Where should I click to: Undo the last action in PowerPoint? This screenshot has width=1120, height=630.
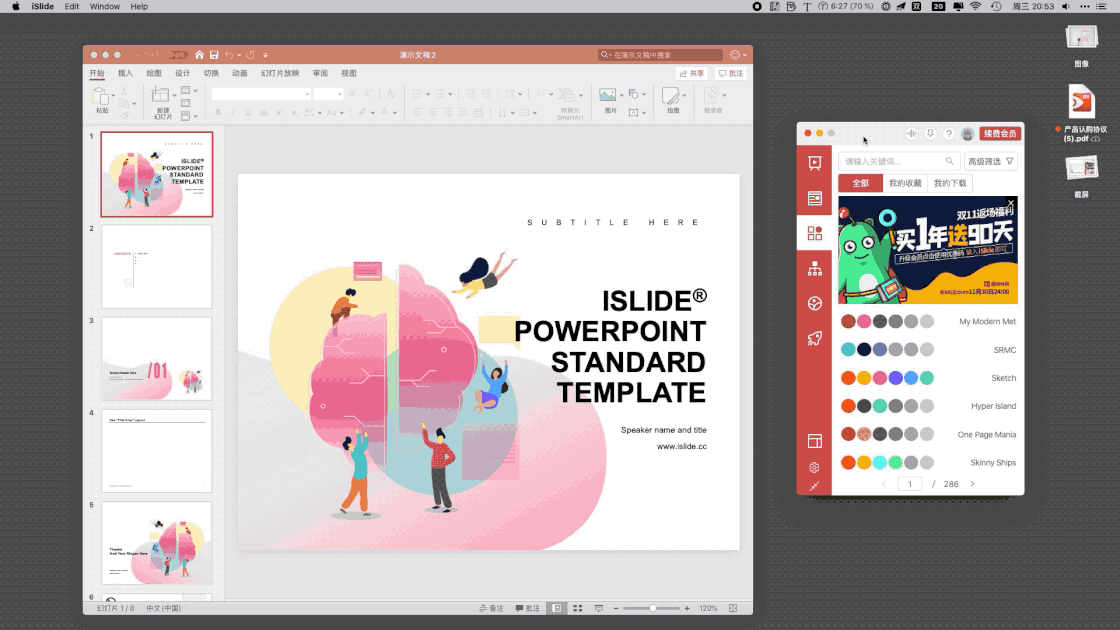(229, 55)
